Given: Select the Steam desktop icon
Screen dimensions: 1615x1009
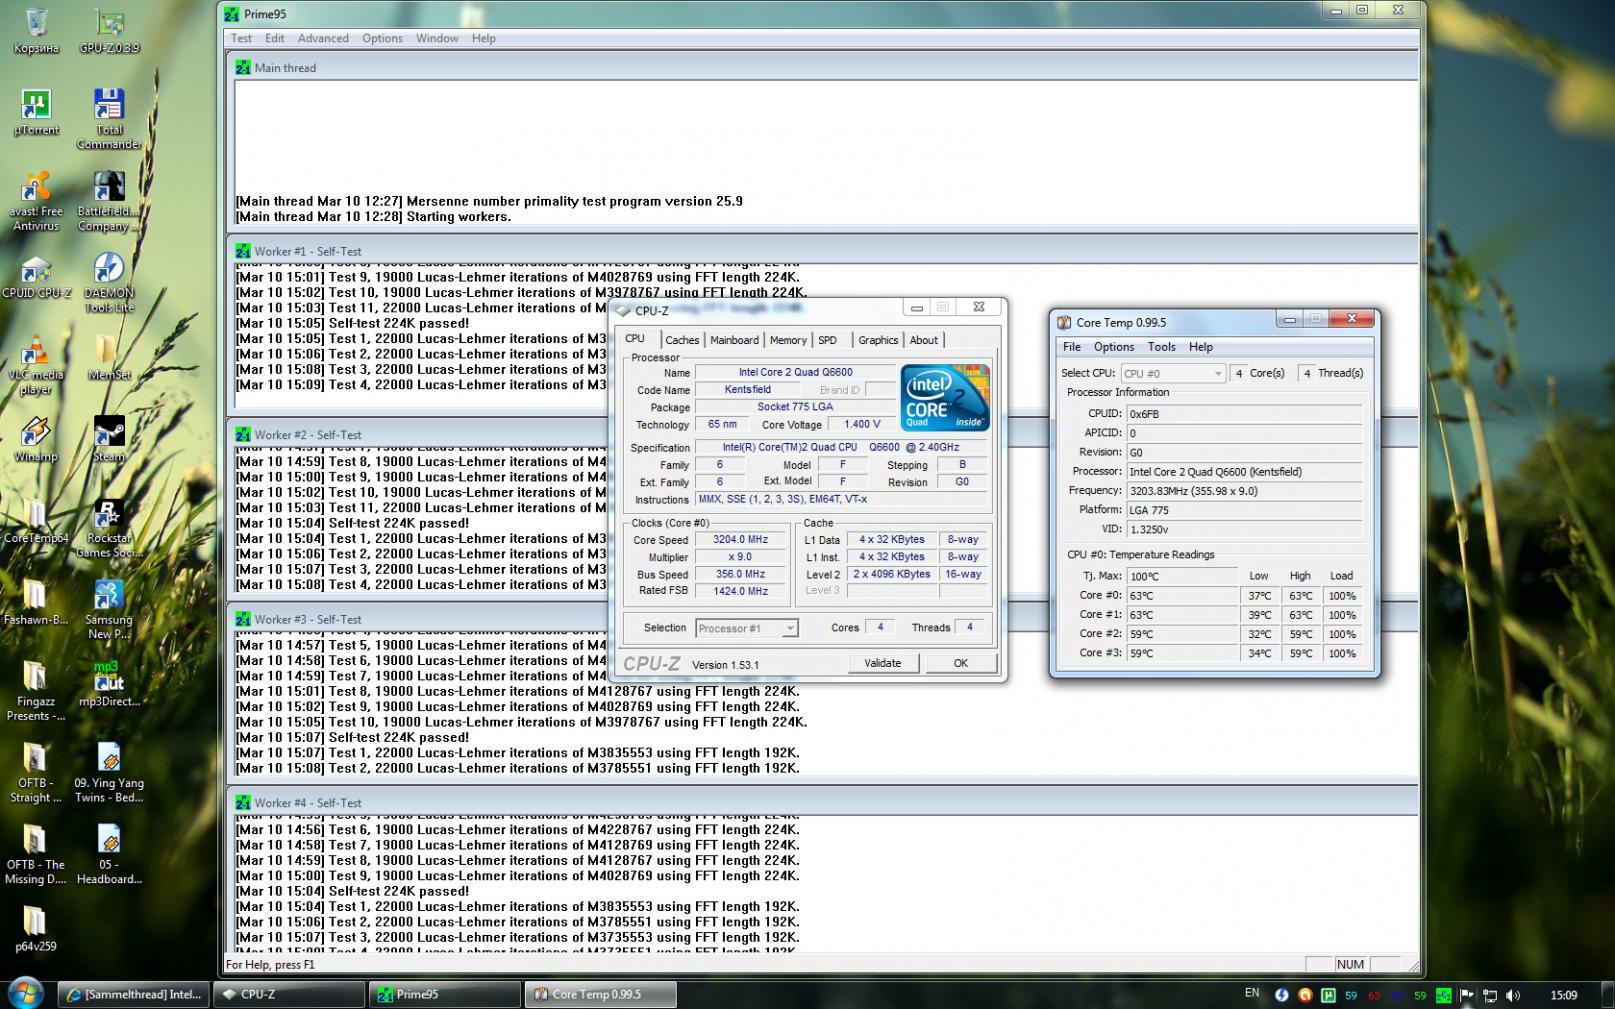Looking at the screenshot, I should 109,440.
